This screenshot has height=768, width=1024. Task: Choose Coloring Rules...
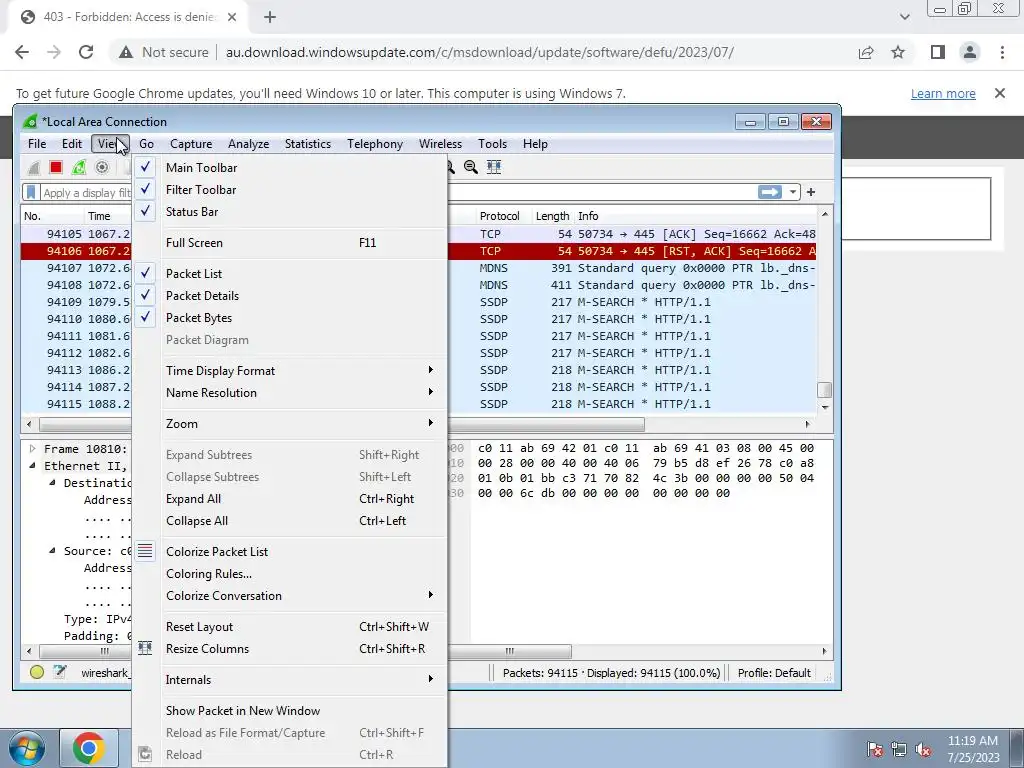pyautogui.click(x=290, y=574)
